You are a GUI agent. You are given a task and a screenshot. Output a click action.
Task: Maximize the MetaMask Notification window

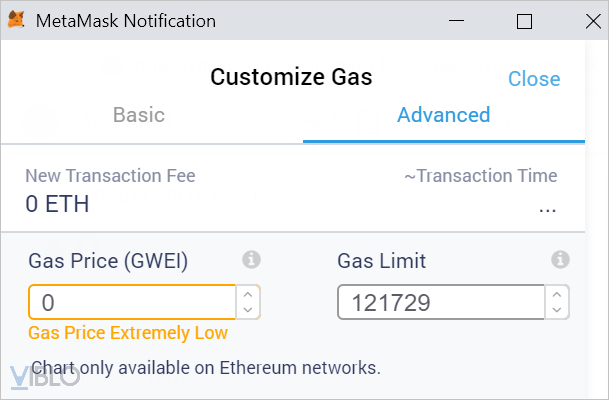click(x=524, y=21)
